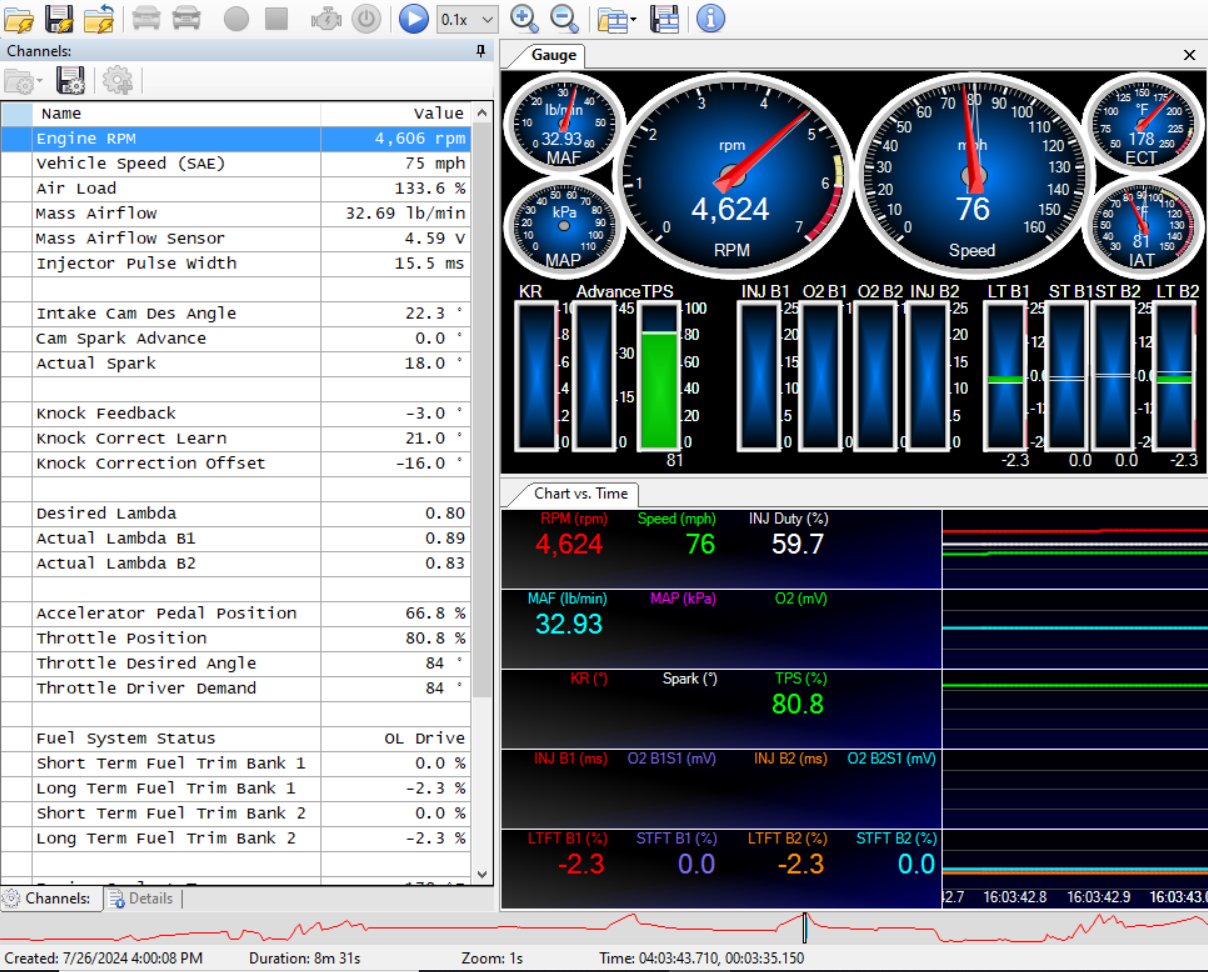The width and height of the screenshot is (1208, 972).
Task: Click the close log folder icon
Action: pos(98,18)
